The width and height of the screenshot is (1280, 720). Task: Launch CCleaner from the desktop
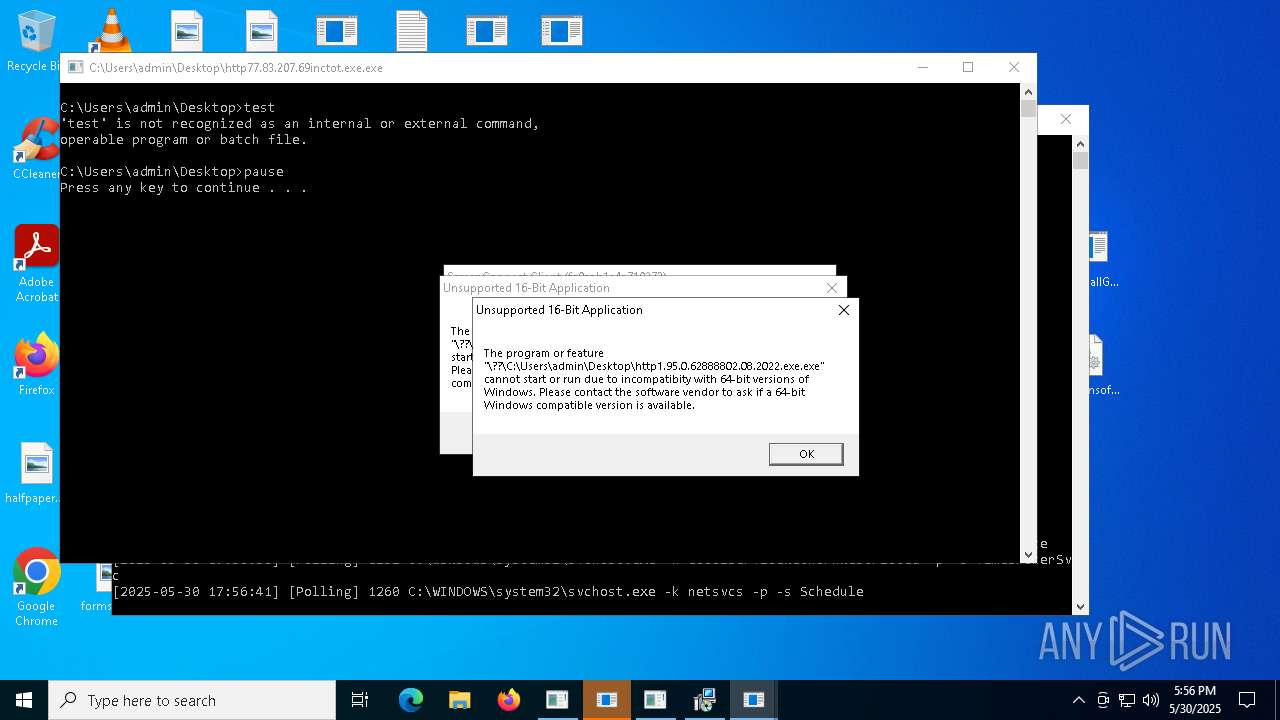(x=35, y=150)
